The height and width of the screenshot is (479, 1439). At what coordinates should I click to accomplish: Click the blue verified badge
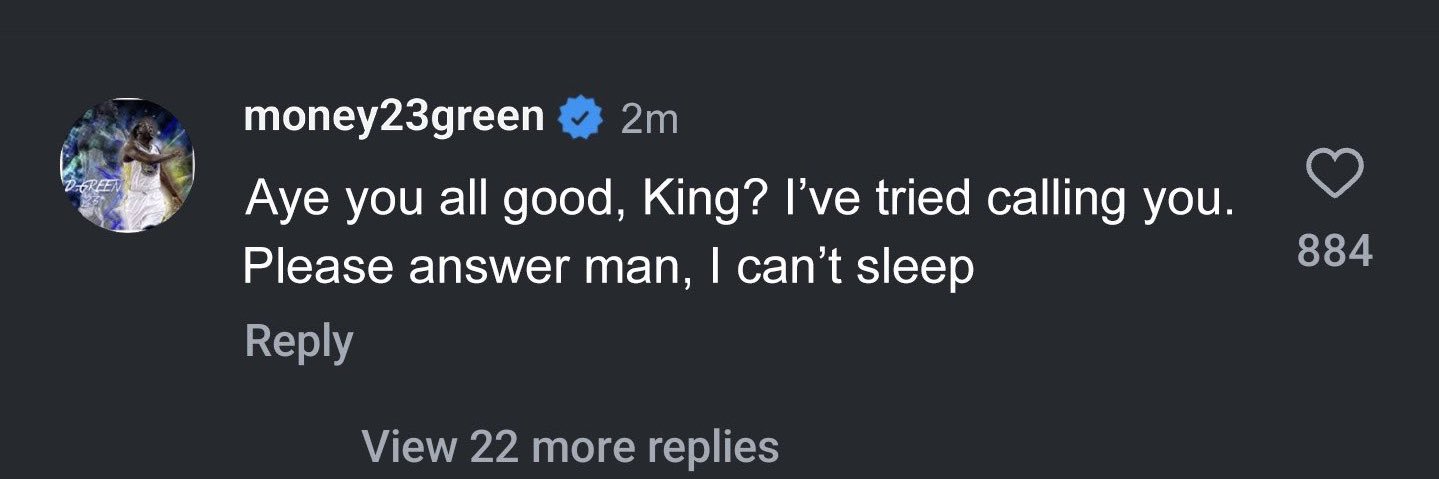click(581, 119)
